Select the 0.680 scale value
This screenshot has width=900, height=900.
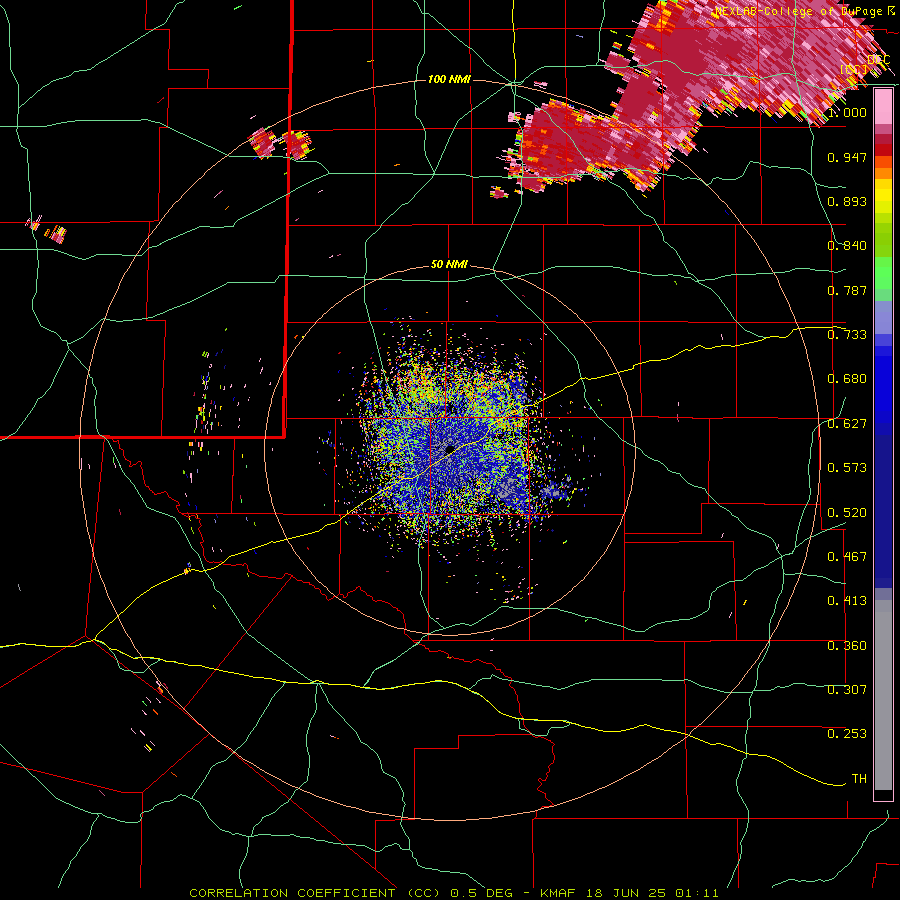[847, 379]
